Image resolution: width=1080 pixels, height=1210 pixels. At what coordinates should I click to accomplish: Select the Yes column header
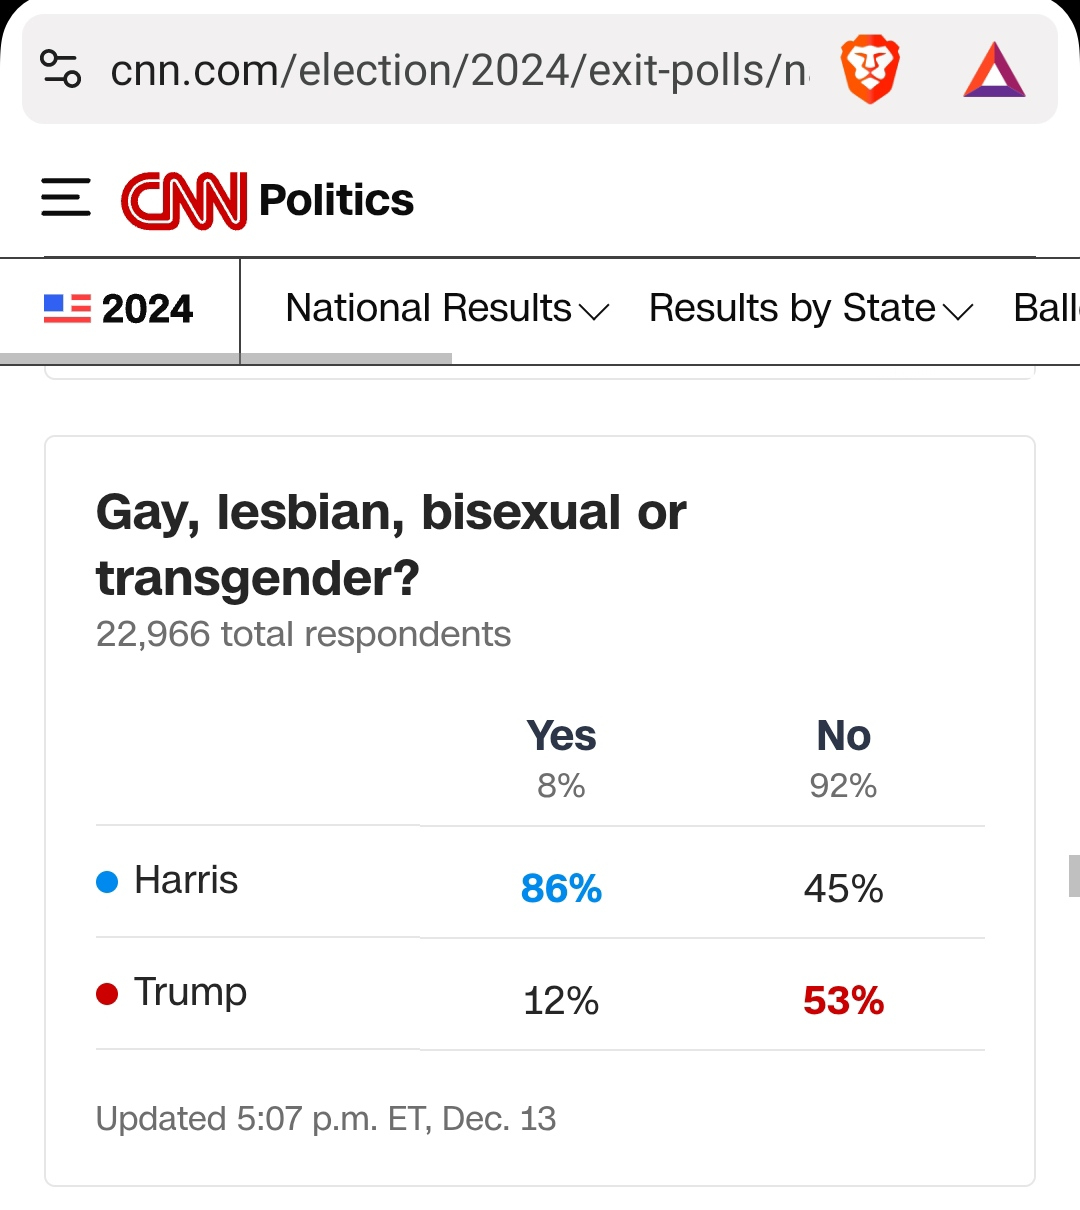[561, 737]
